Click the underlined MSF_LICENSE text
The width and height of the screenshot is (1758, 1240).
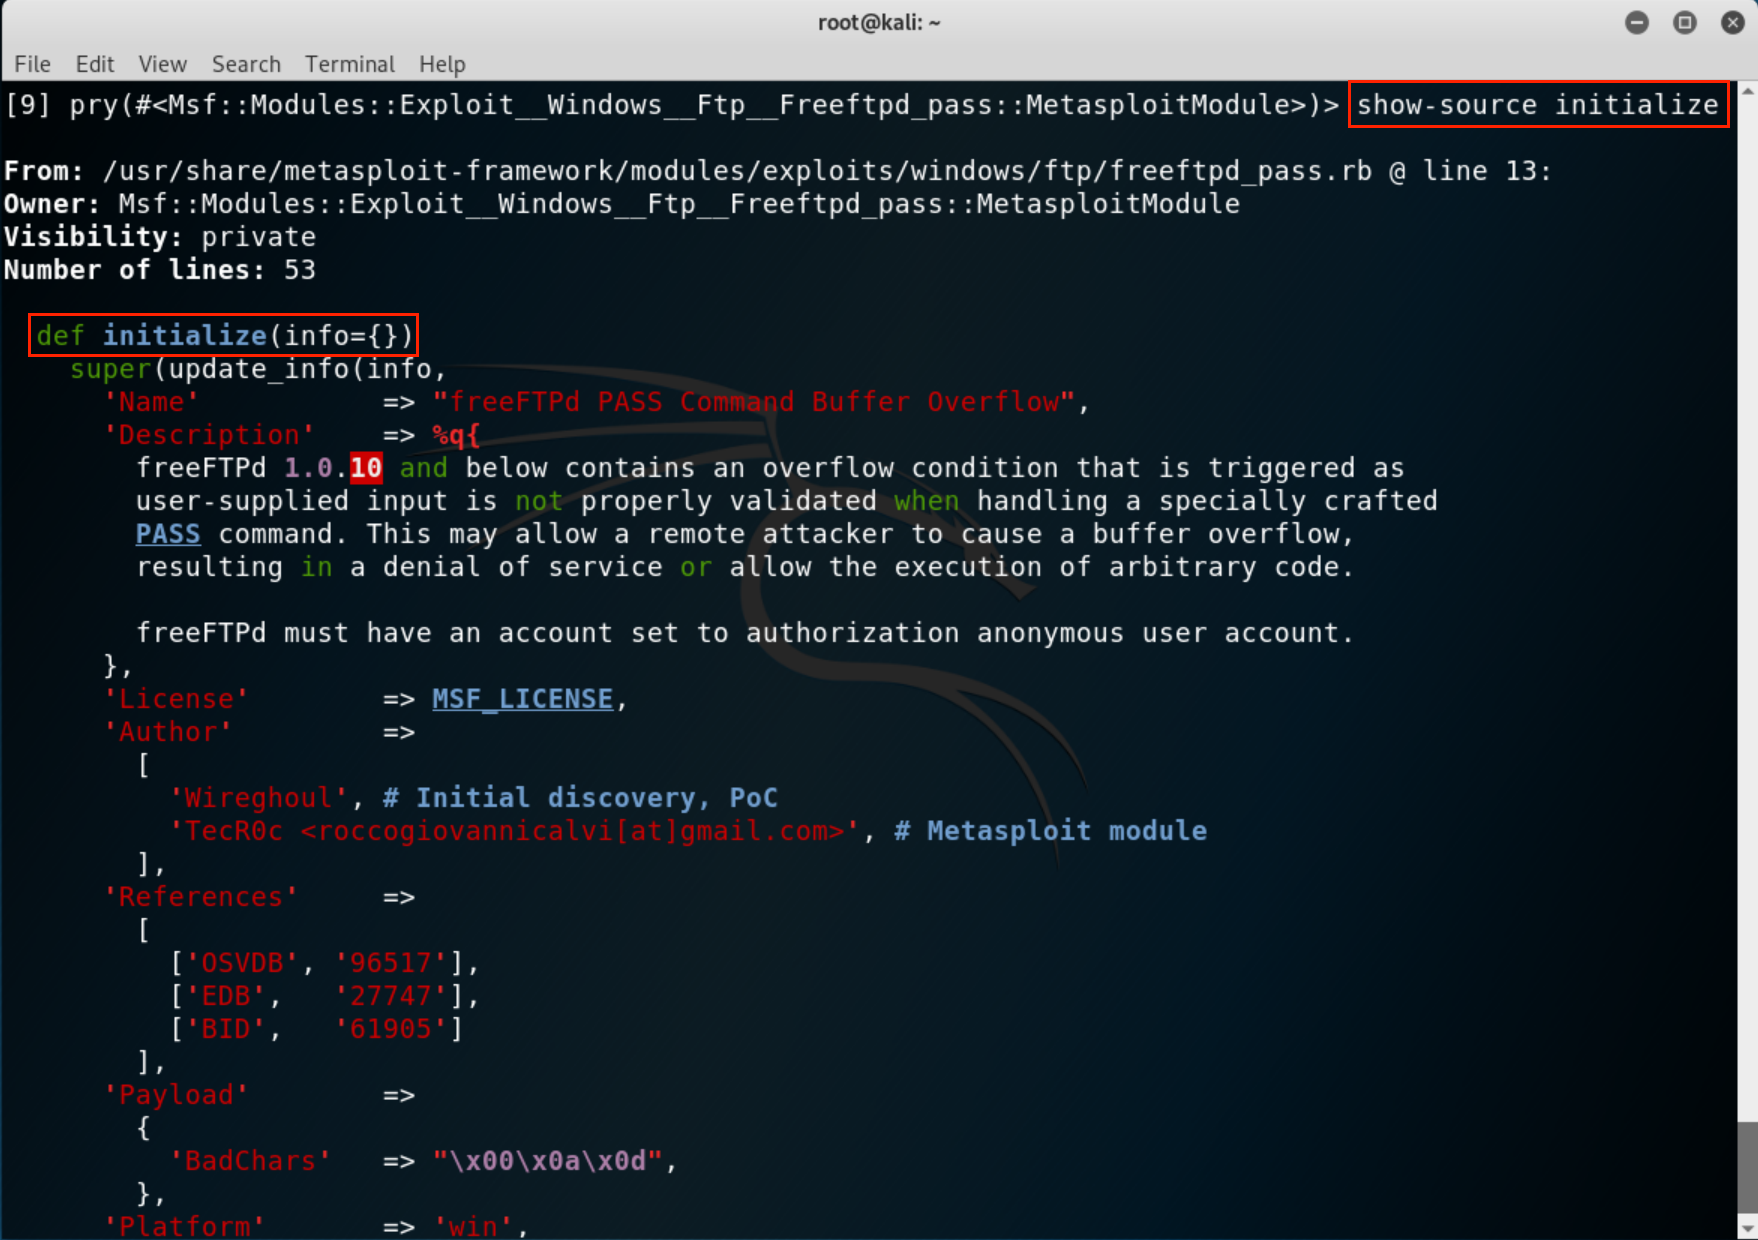click(x=522, y=698)
